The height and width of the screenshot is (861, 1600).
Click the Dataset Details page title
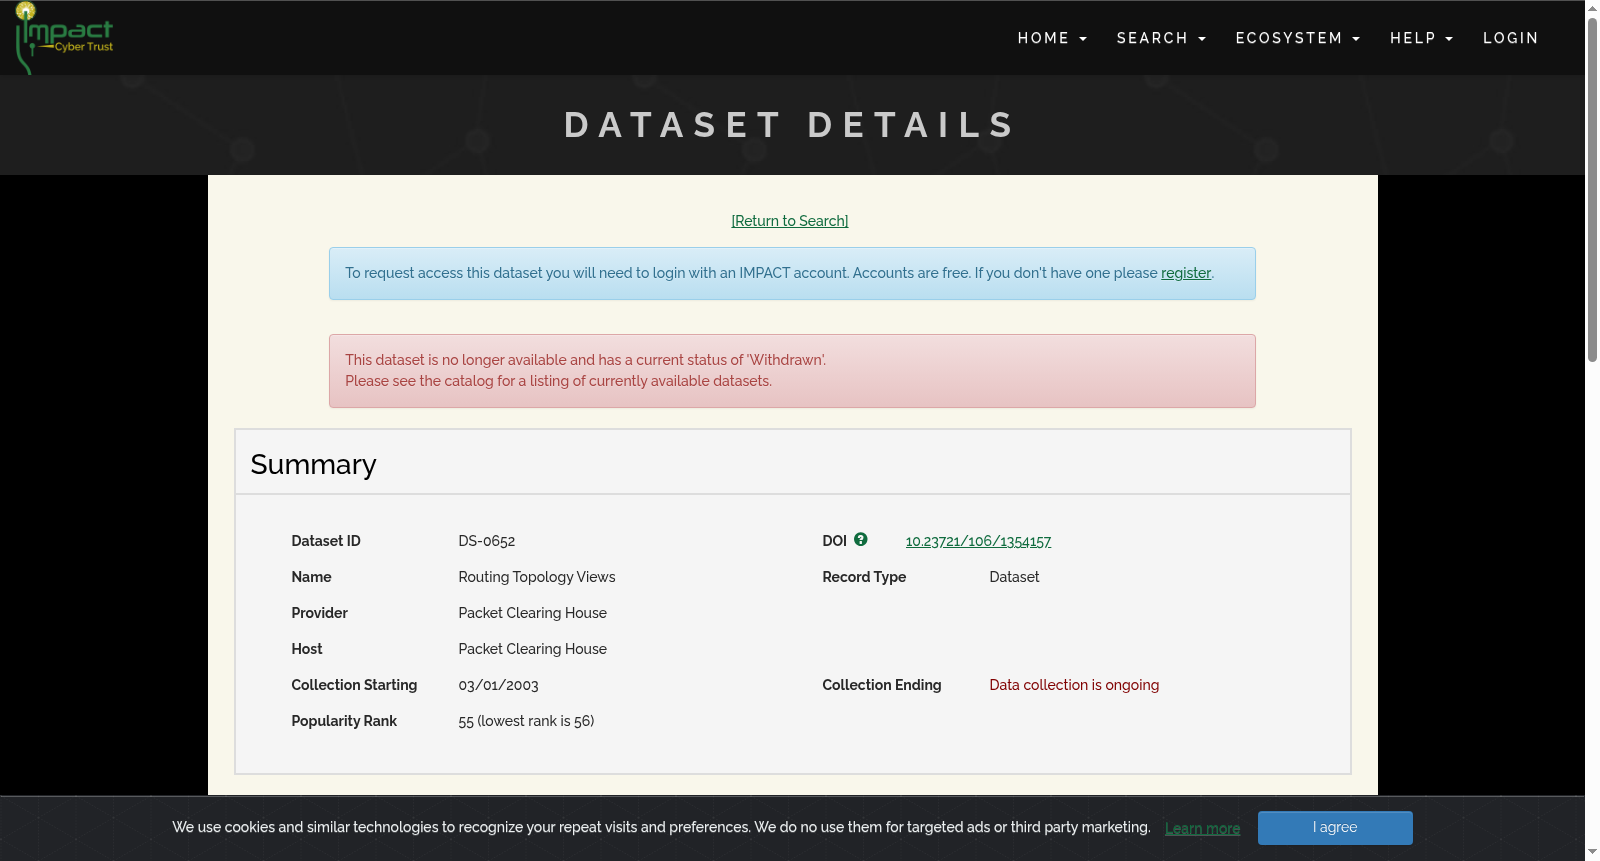coord(790,125)
